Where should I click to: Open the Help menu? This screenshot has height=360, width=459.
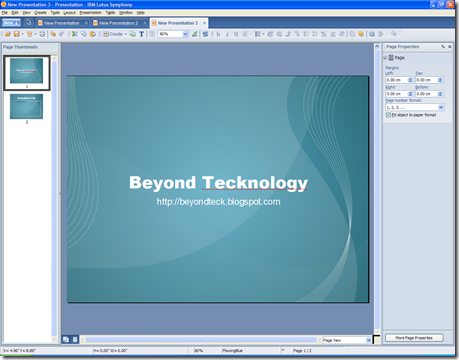141,13
